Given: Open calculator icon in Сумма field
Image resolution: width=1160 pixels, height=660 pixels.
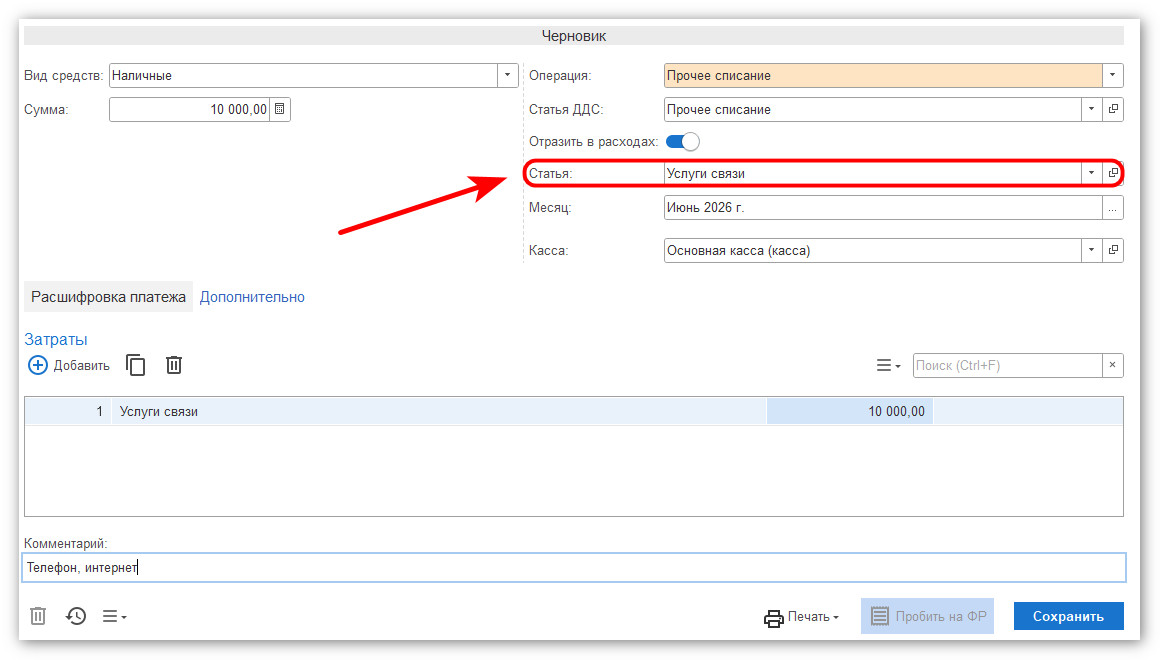Looking at the screenshot, I should (x=280, y=109).
